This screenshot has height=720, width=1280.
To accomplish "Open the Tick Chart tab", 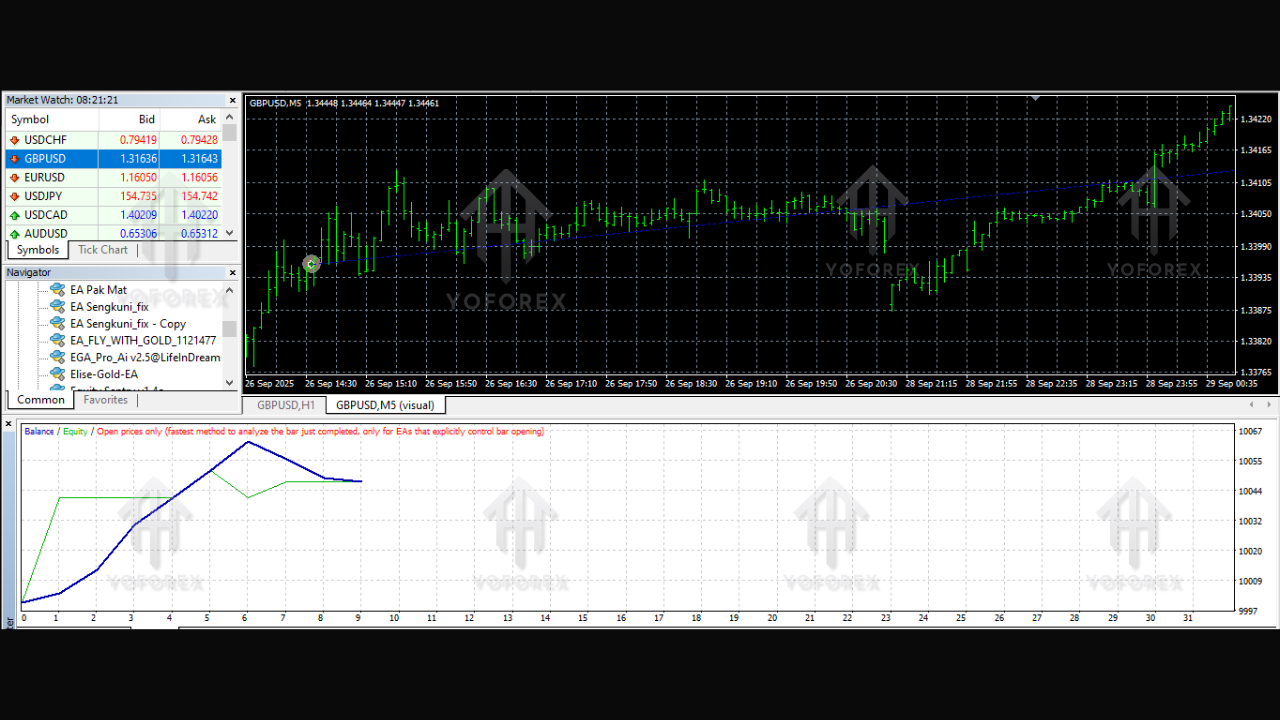I will pos(103,250).
